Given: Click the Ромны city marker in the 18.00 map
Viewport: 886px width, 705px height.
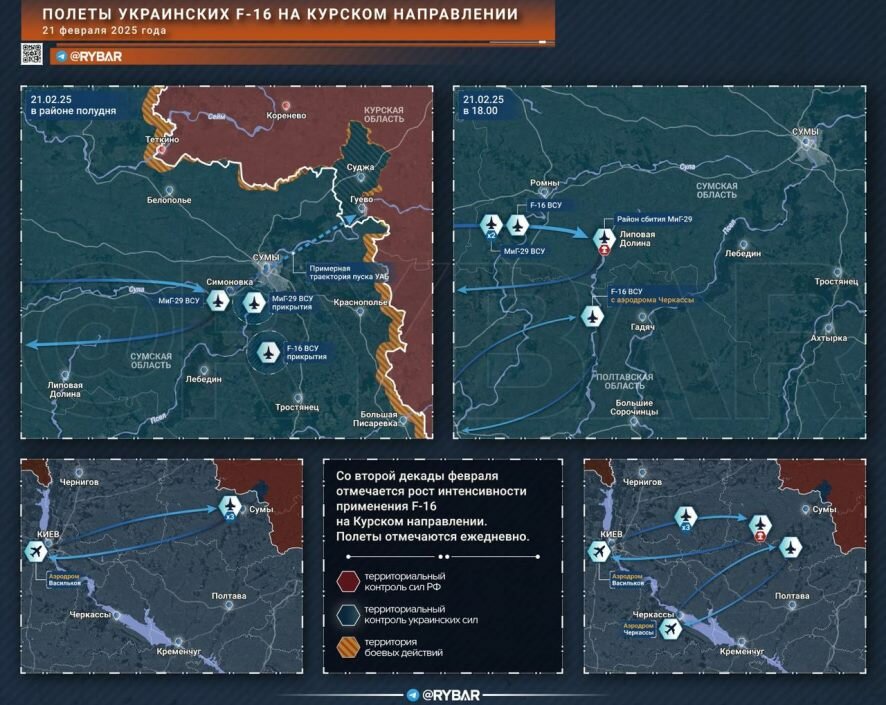Looking at the screenshot, I should [x=544, y=193].
